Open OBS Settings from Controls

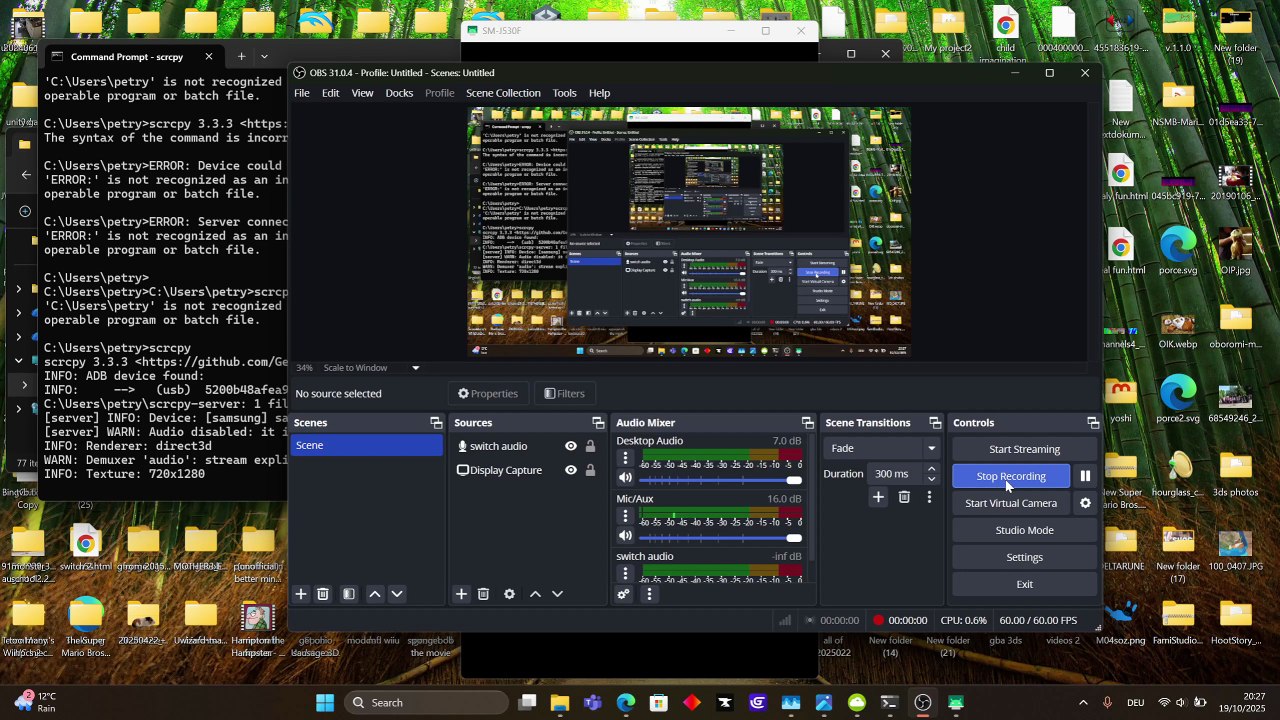coord(1024,557)
